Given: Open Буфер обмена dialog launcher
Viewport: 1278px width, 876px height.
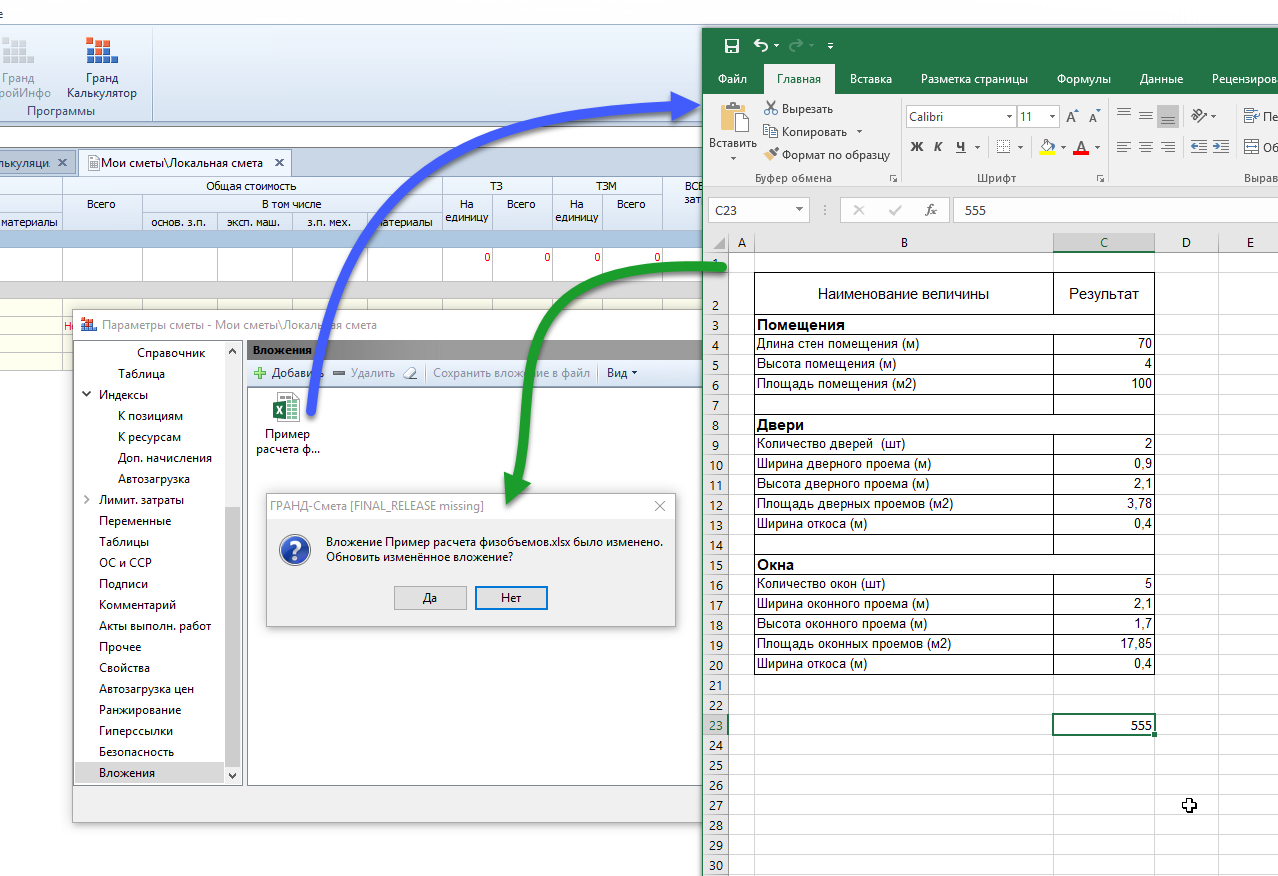Looking at the screenshot, I should coord(893,179).
